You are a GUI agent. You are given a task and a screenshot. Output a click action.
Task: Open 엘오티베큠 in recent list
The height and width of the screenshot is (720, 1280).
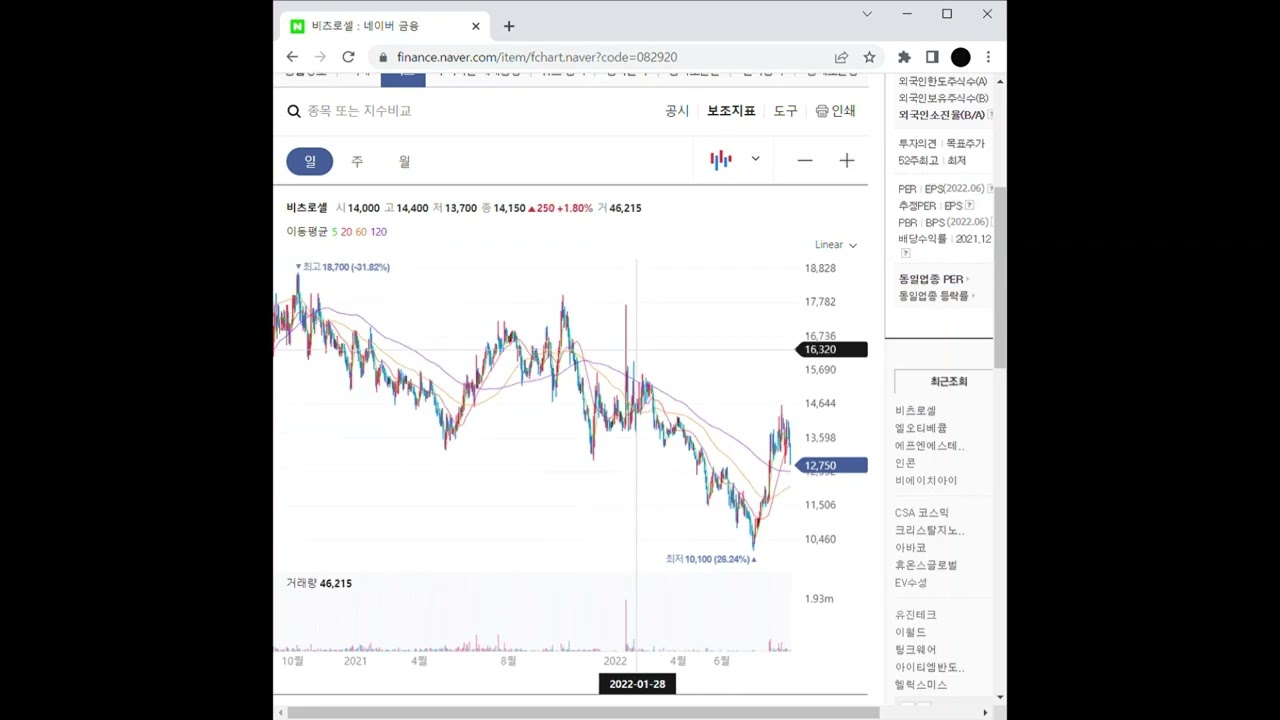(921, 428)
